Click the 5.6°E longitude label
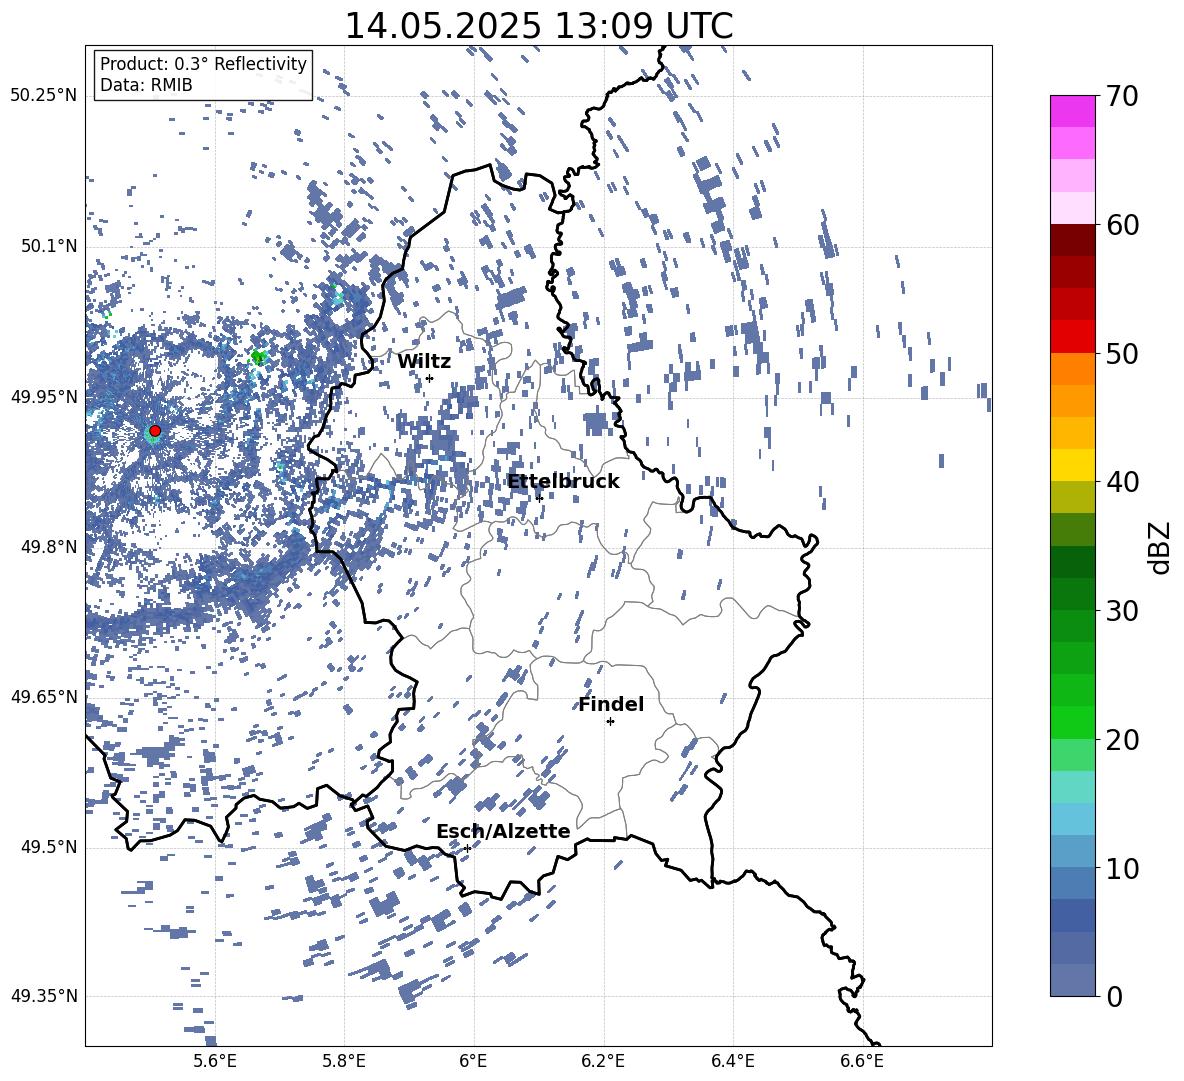 tap(215, 1061)
